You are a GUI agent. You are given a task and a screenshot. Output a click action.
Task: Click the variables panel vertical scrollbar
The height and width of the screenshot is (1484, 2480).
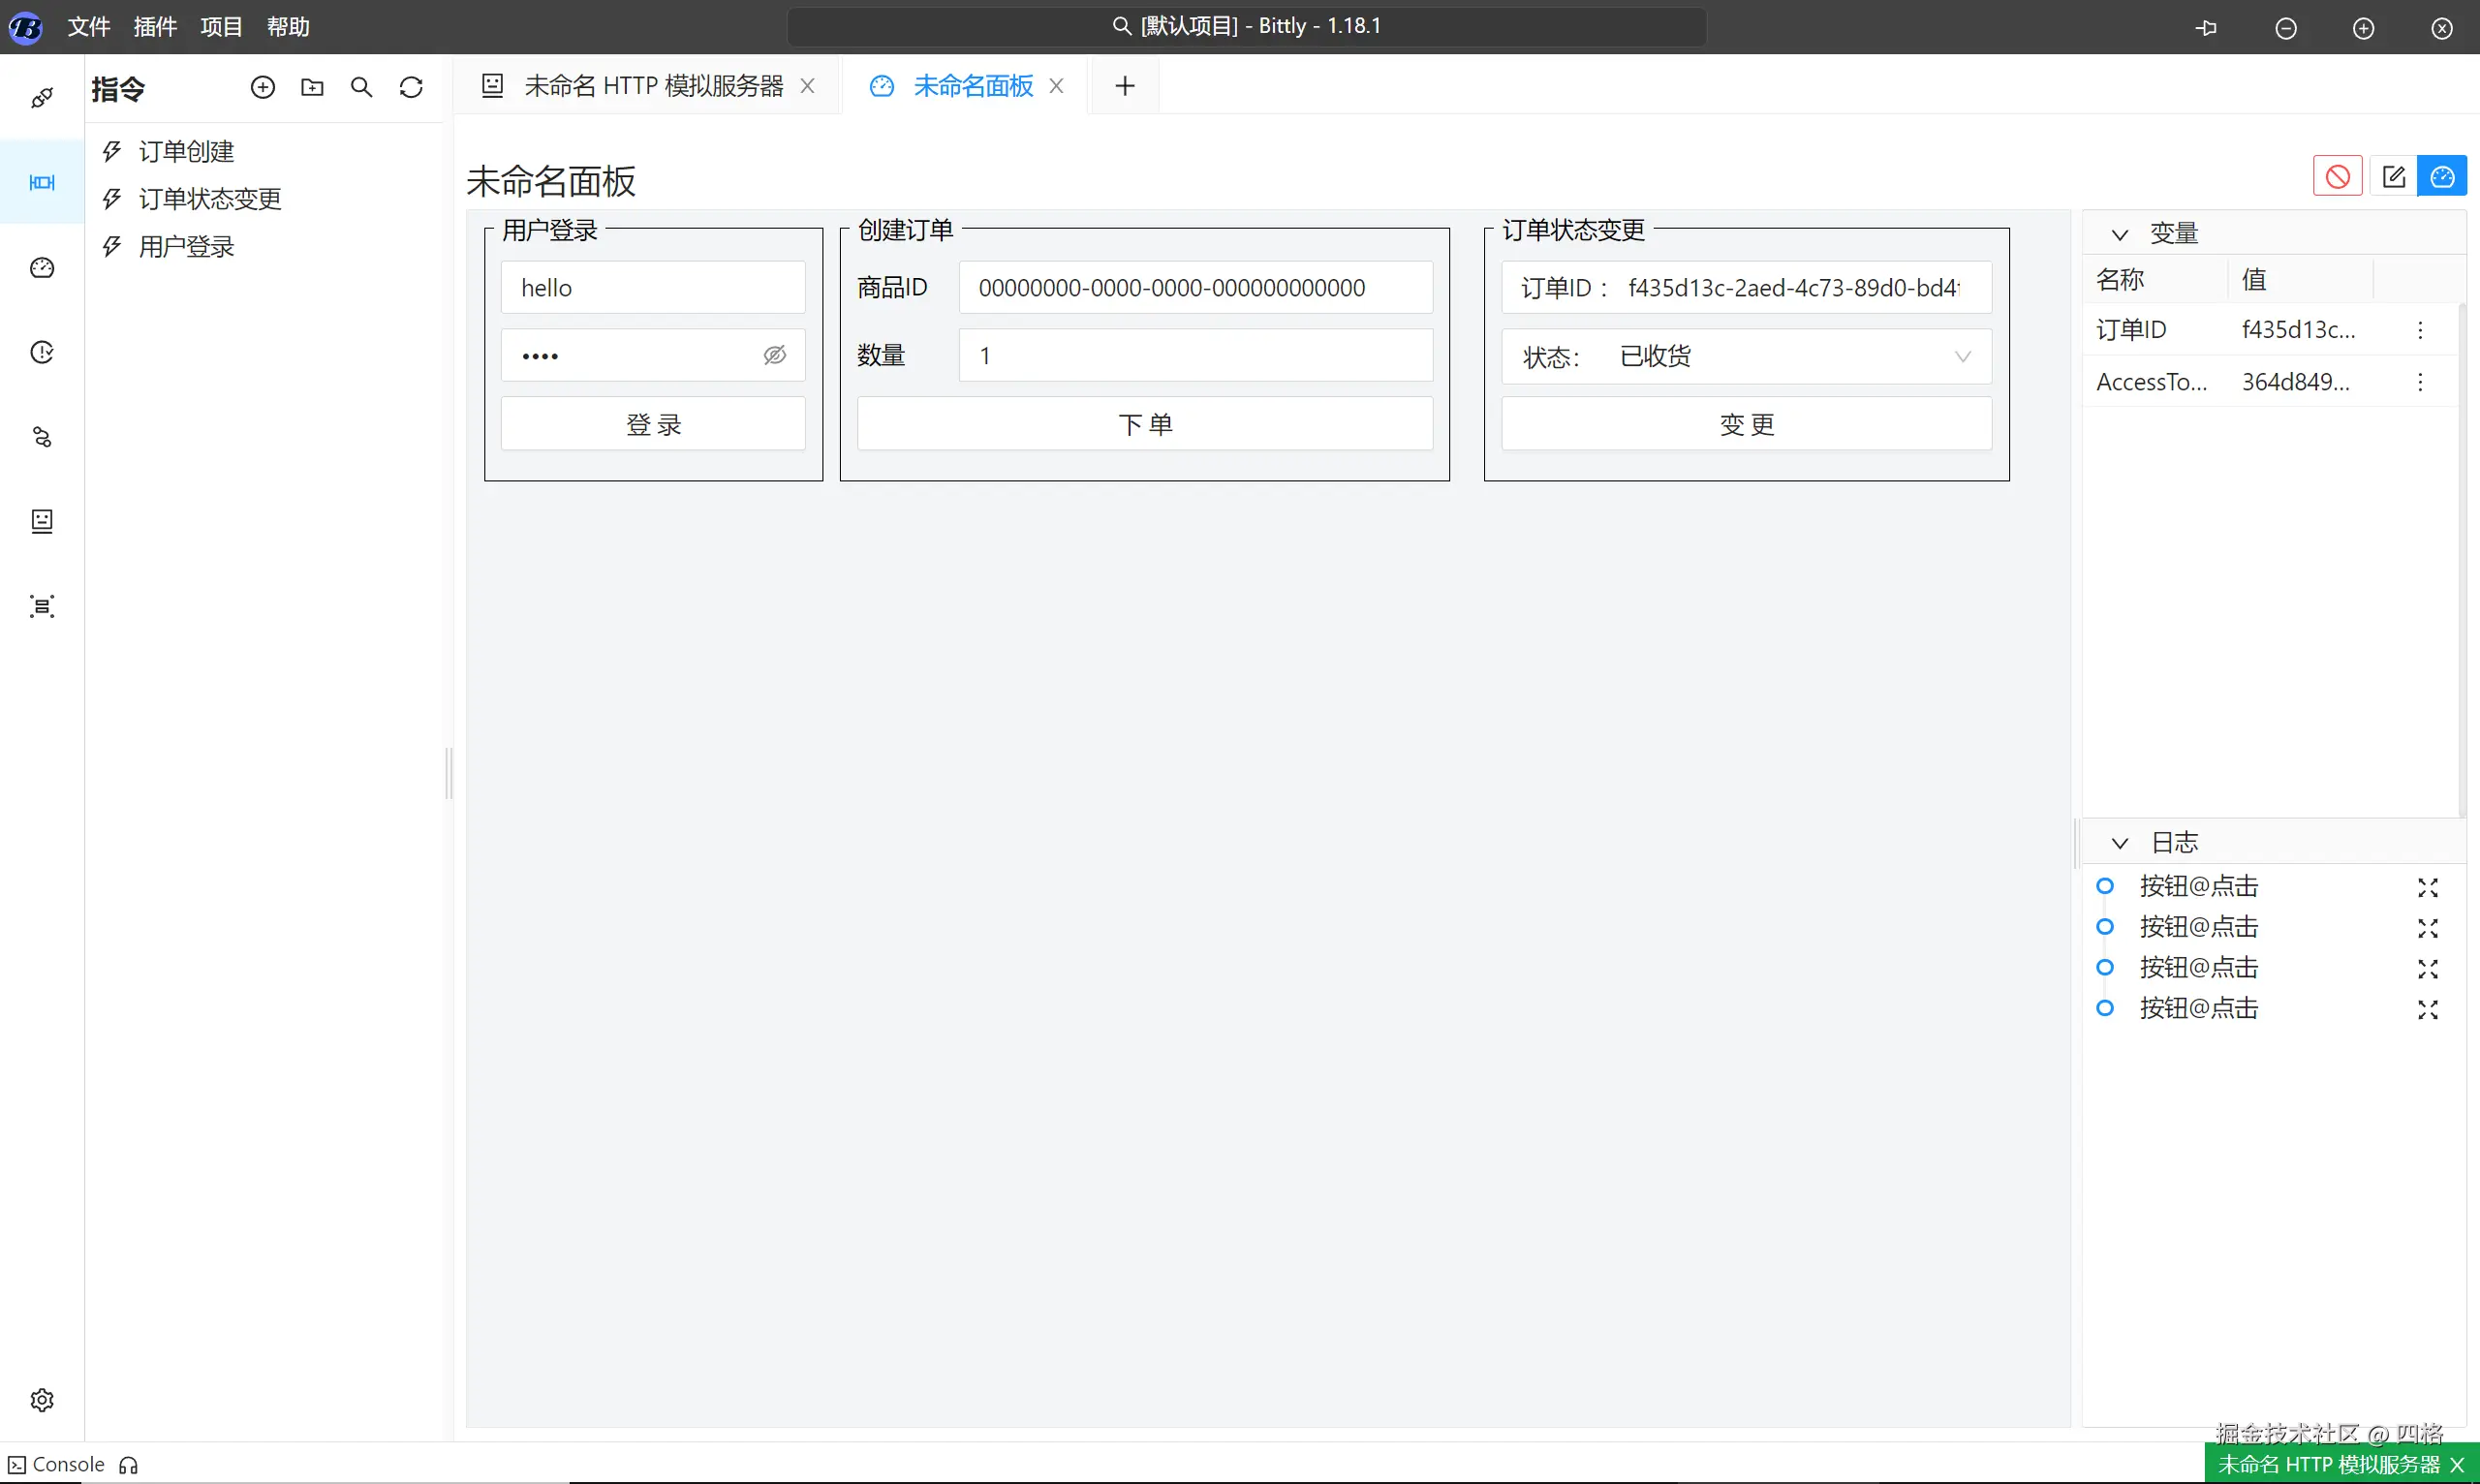(x=2461, y=560)
